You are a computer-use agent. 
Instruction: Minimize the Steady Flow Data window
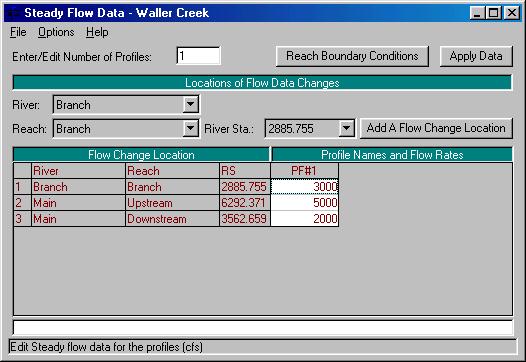(477, 13)
